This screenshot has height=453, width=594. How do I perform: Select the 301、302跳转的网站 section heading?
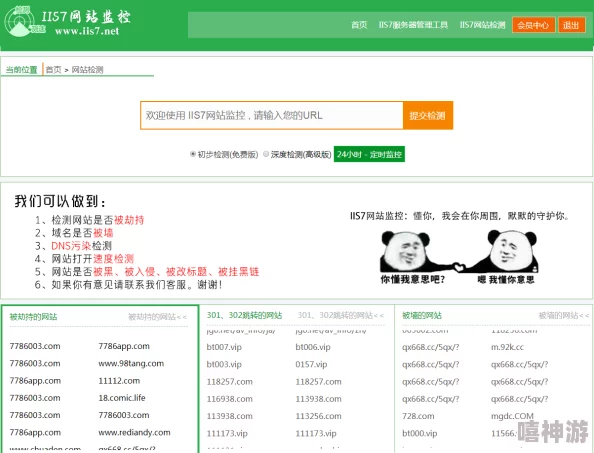[244, 315]
